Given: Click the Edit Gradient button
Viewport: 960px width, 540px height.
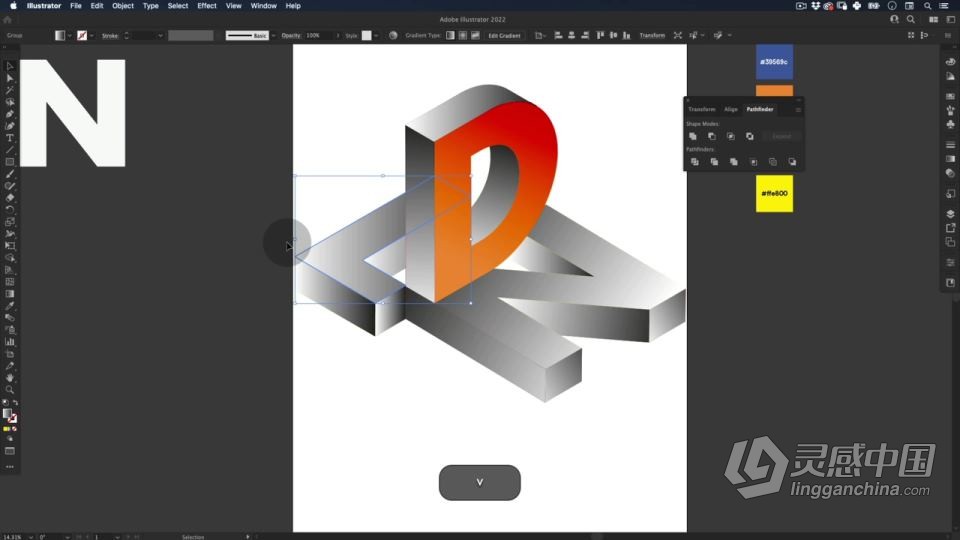Looking at the screenshot, I should [x=504, y=36].
